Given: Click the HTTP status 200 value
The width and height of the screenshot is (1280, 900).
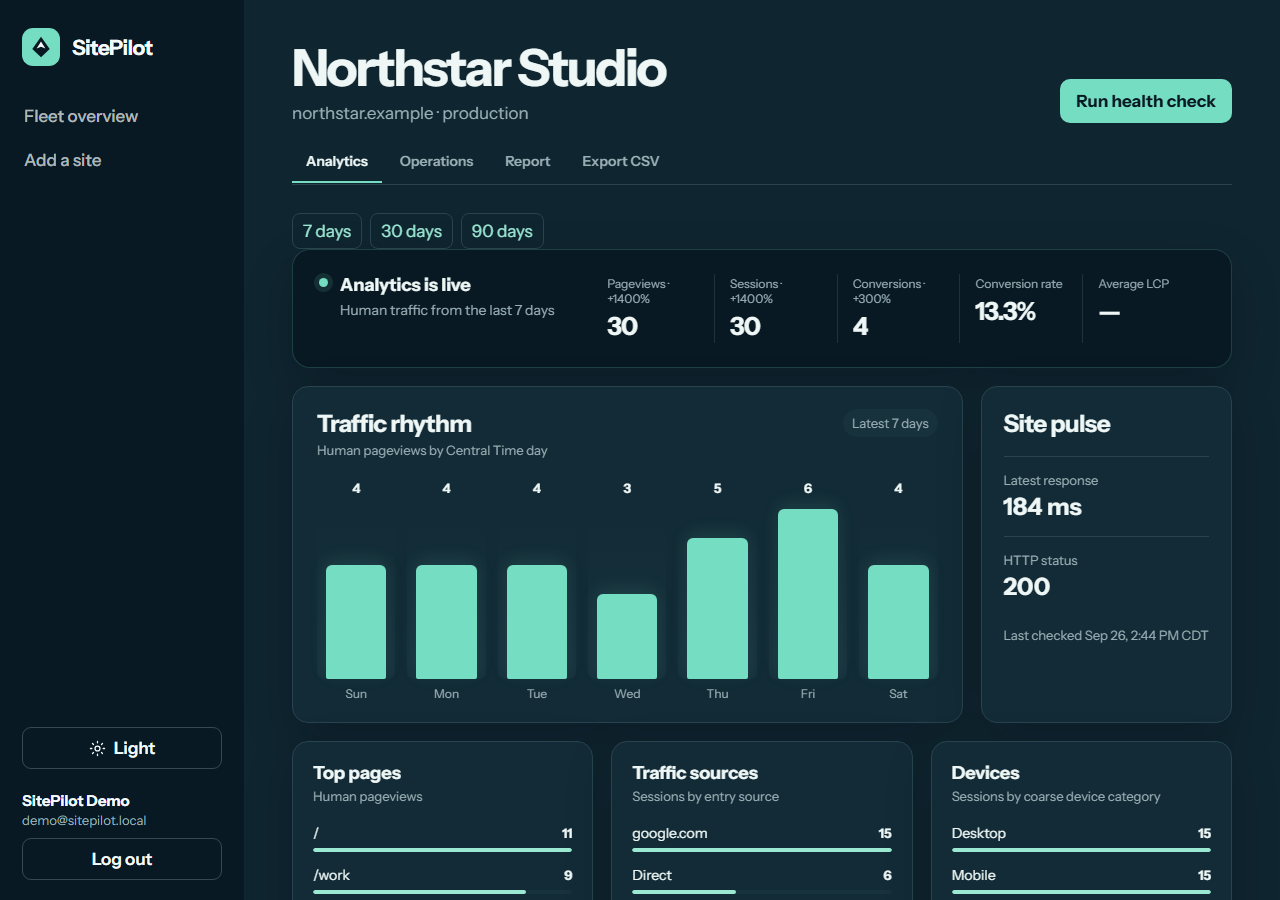Looking at the screenshot, I should (x=1026, y=587).
